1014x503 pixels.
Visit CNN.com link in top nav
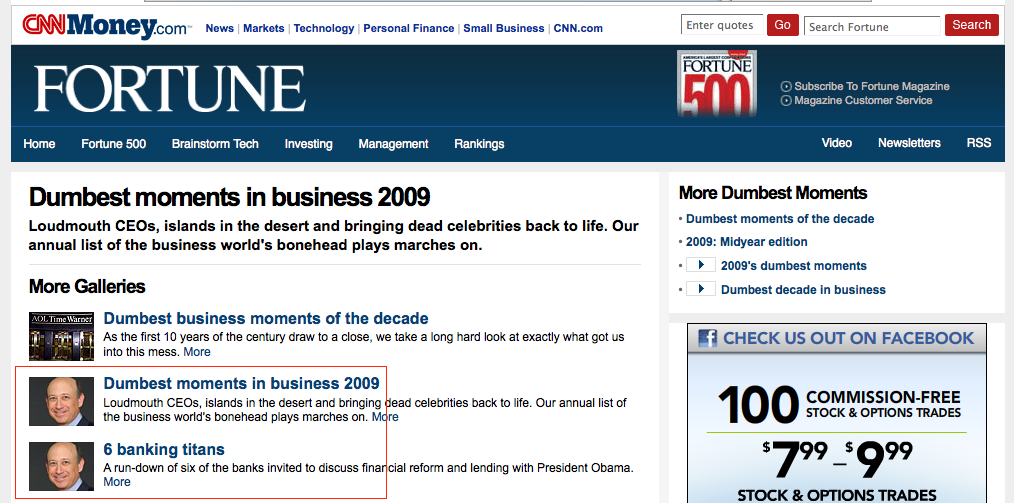578,28
